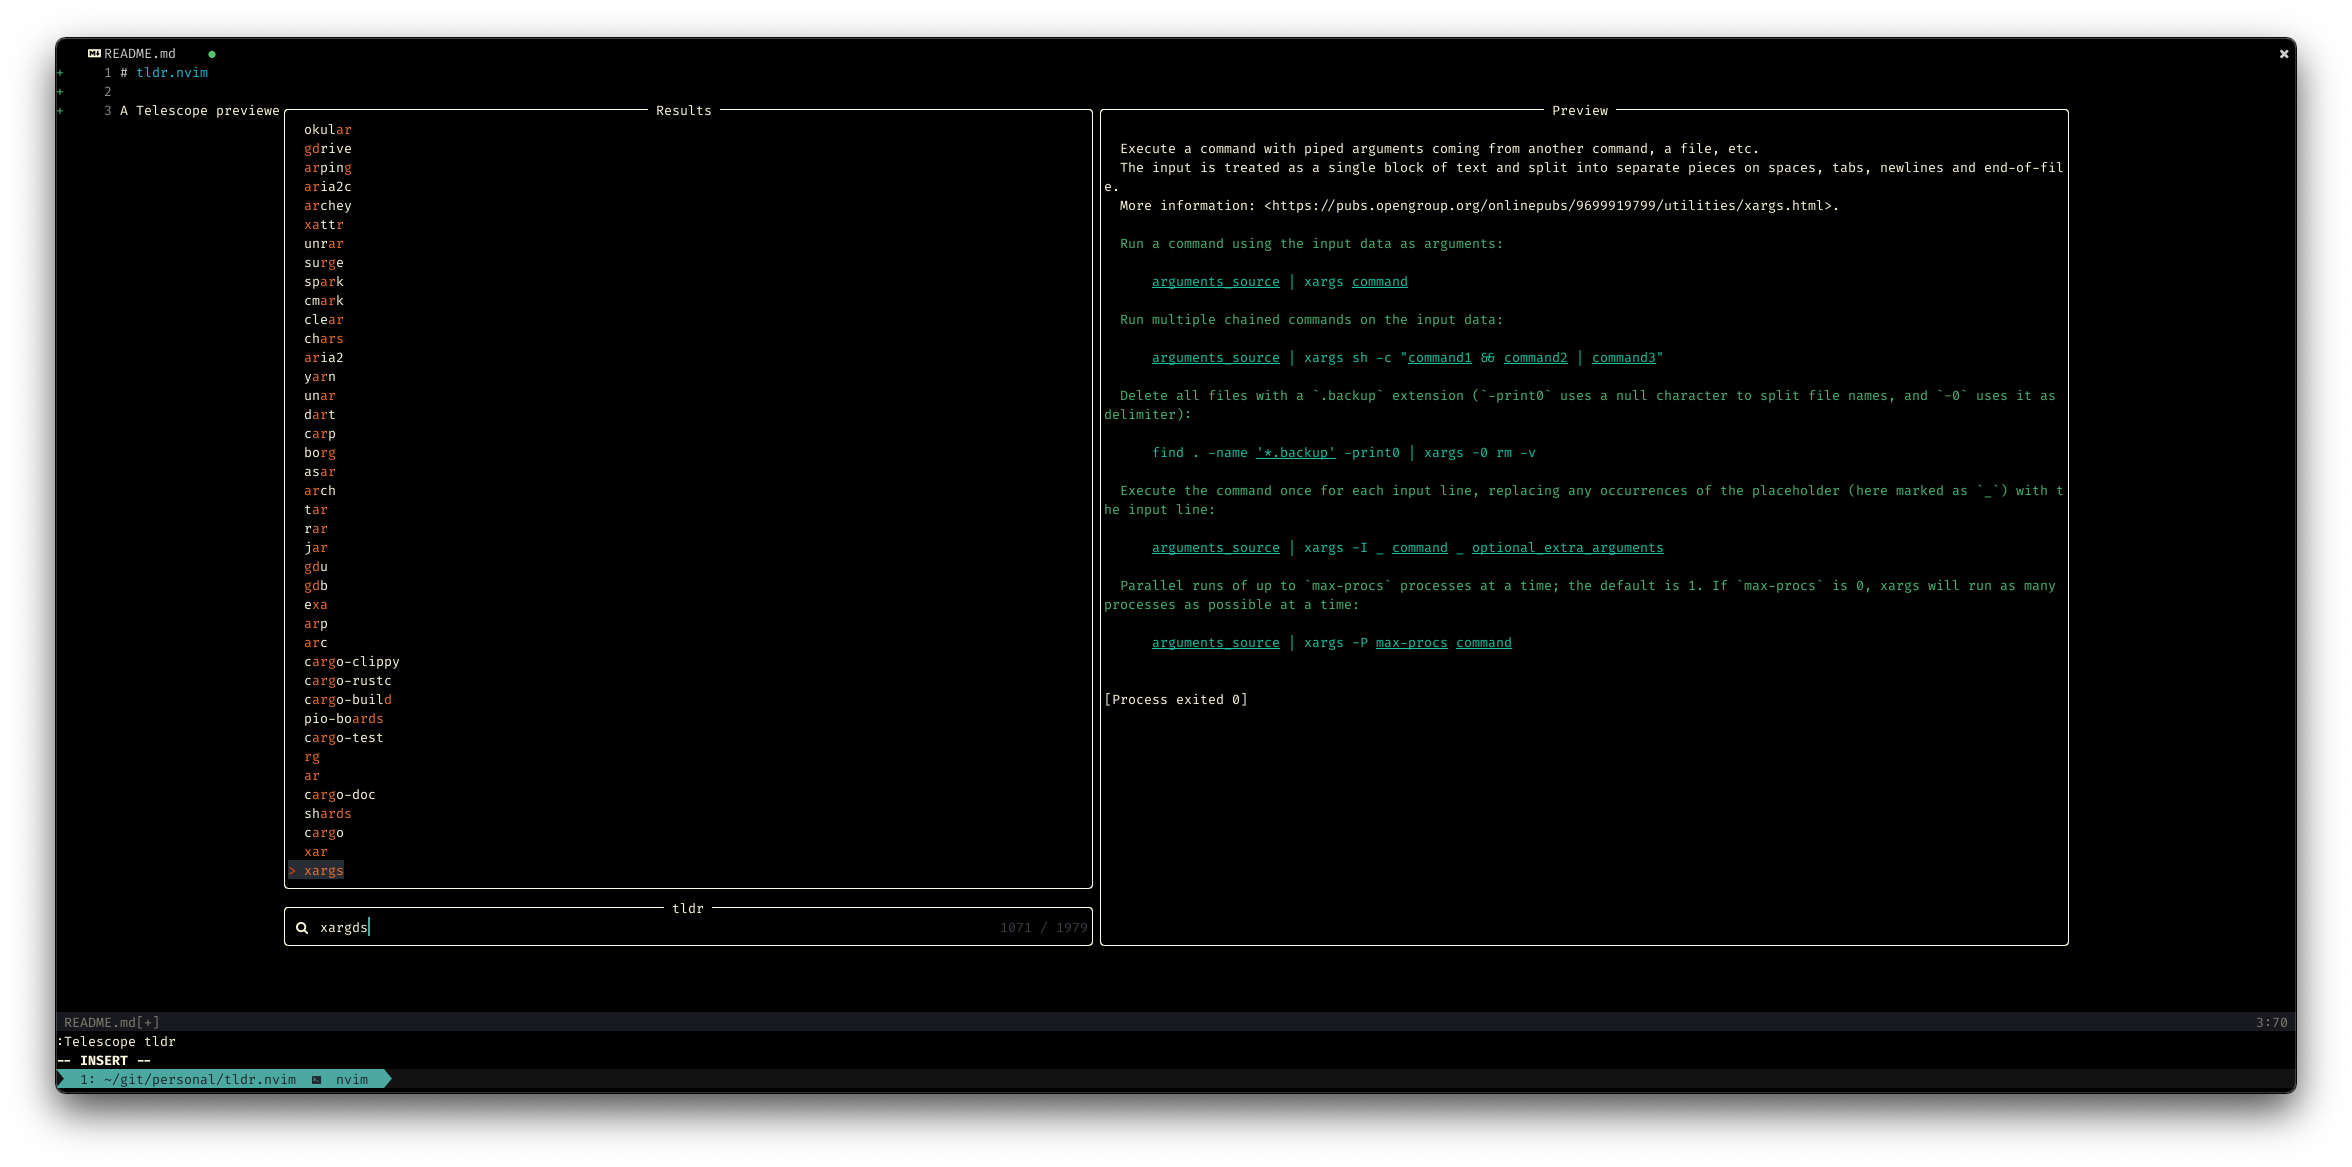The width and height of the screenshot is (2352, 1167).
Task: Select the rg result
Action: click(x=312, y=757)
